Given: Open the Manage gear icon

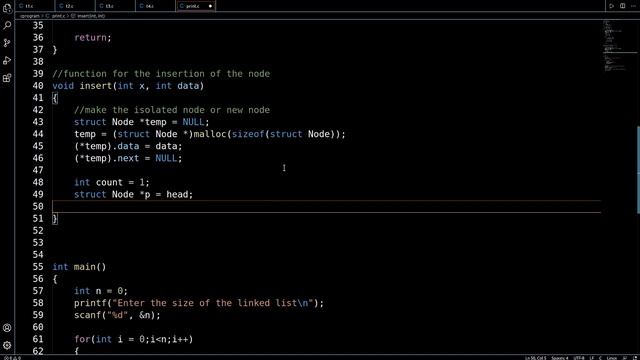Looking at the screenshot, I should pos(7,345).
